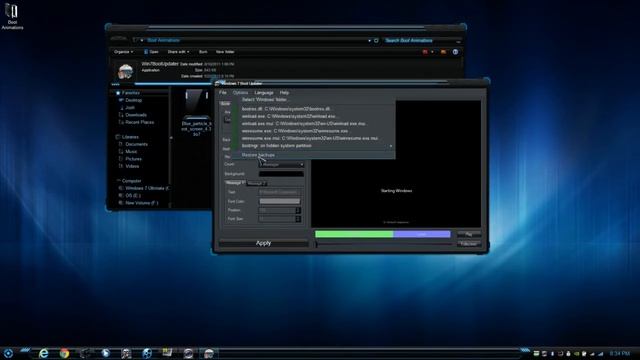Open the Language menu
Screen dimensions: 640x360
click(264, 93)
